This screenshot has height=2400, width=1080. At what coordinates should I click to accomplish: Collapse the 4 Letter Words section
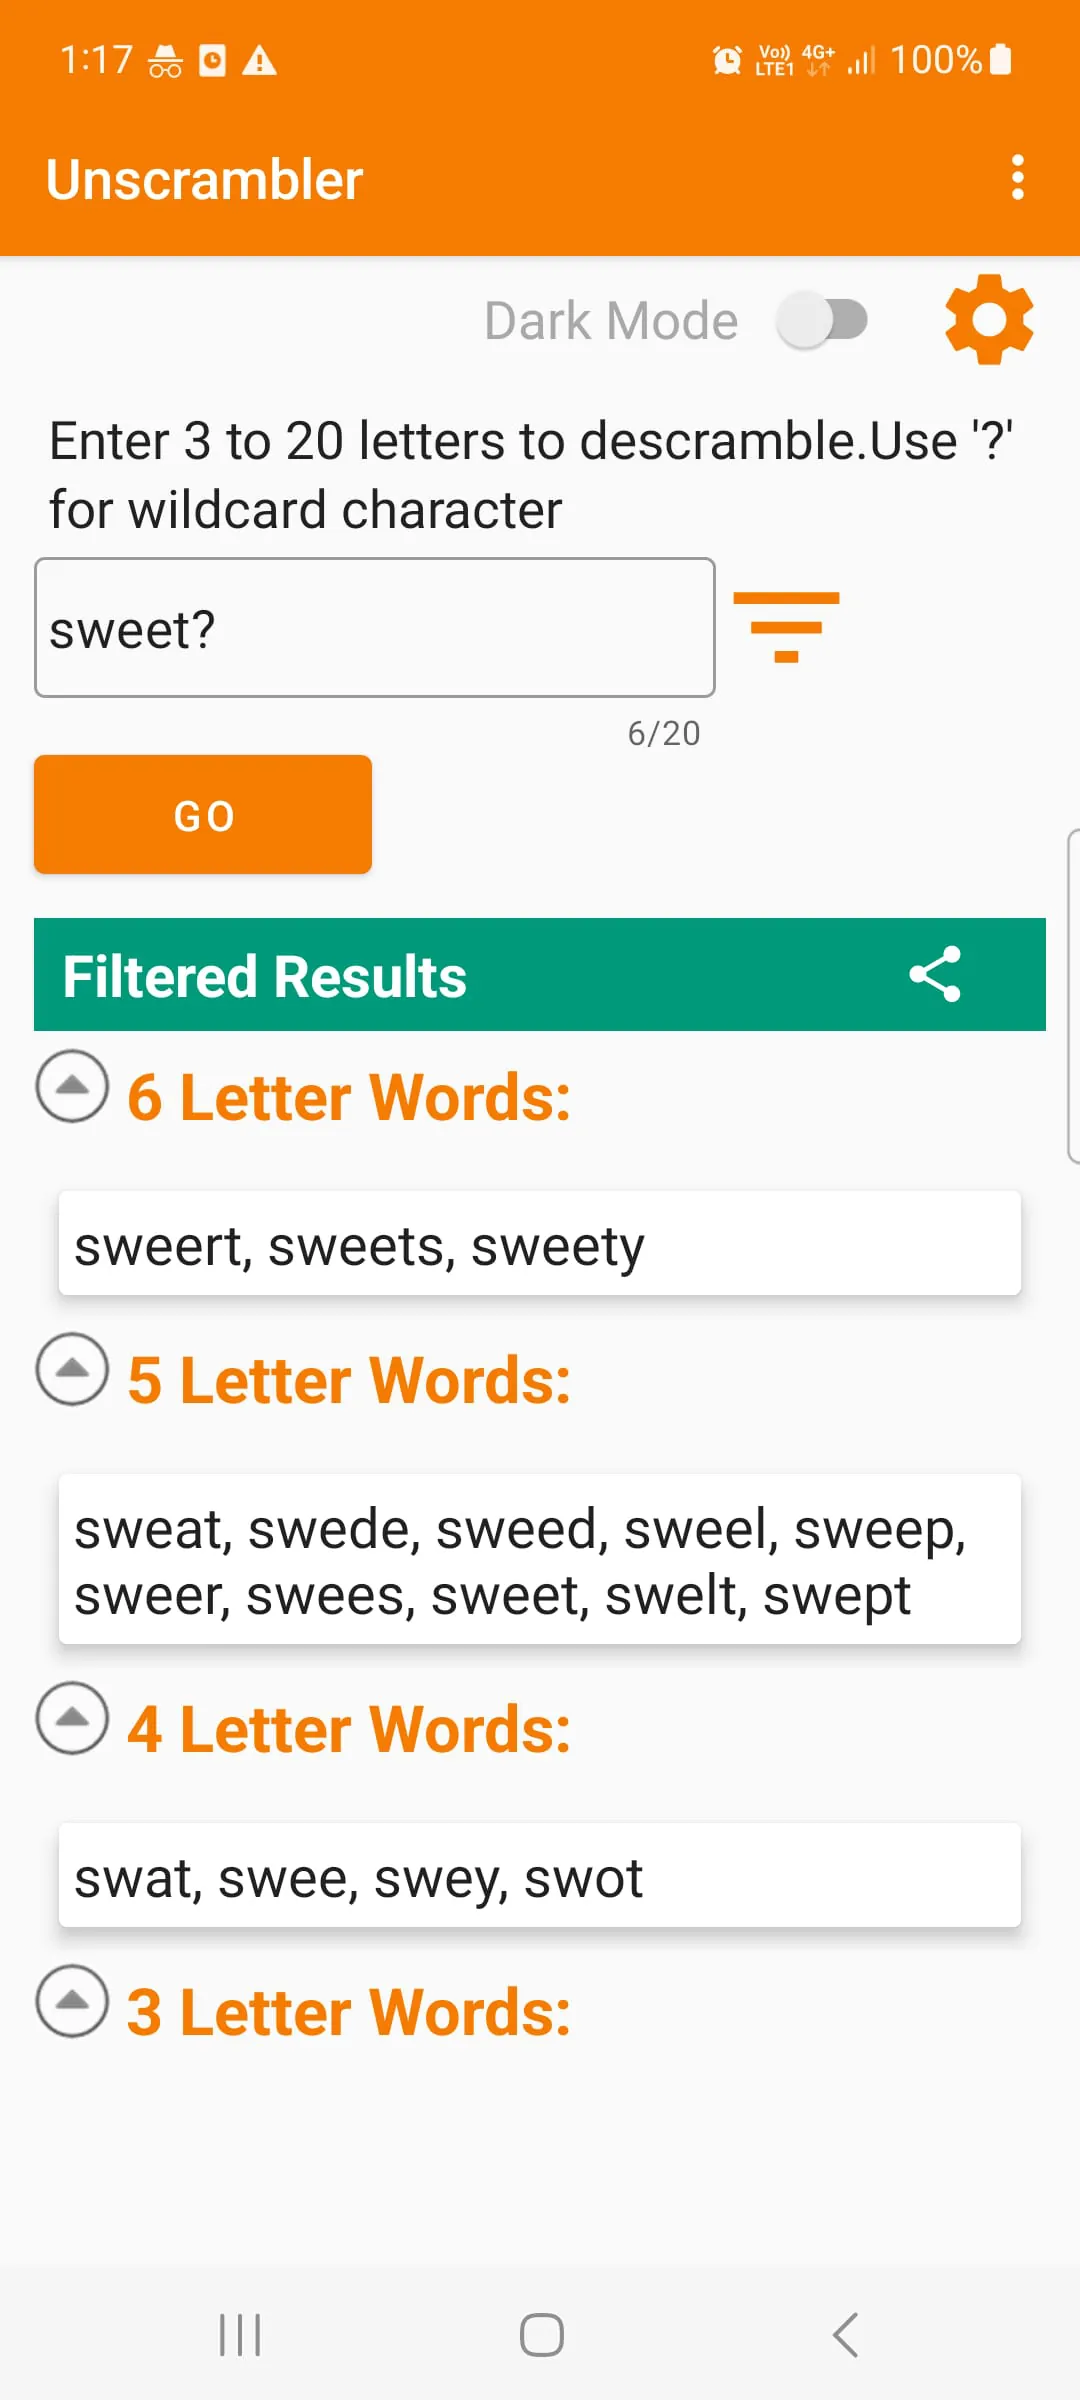pyautogui.click(x=72, y=1718)
